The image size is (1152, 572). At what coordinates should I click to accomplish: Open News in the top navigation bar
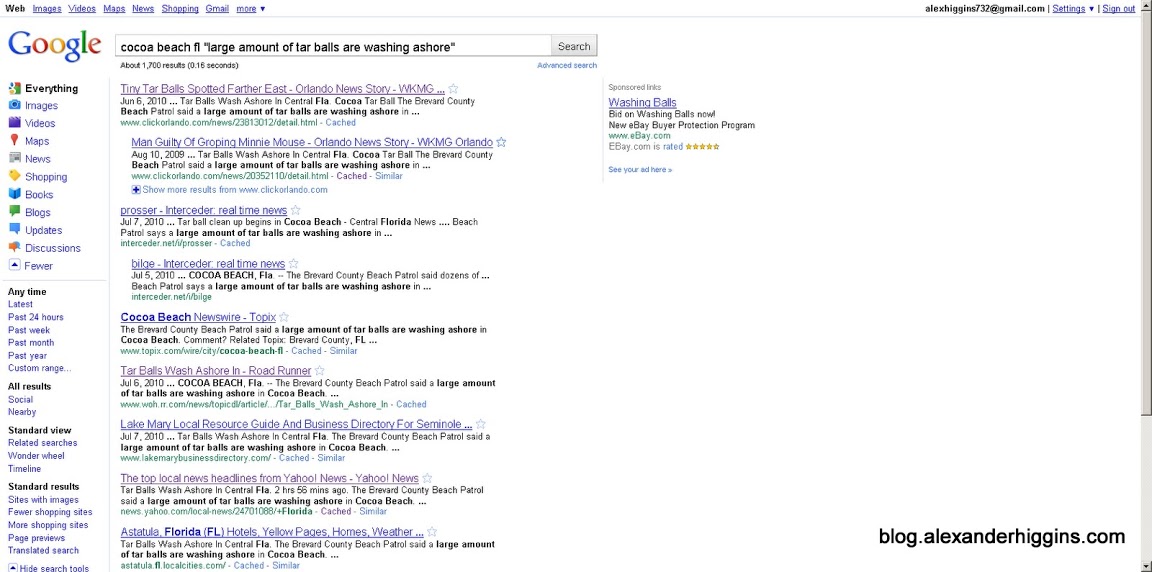tap(143, 9)
